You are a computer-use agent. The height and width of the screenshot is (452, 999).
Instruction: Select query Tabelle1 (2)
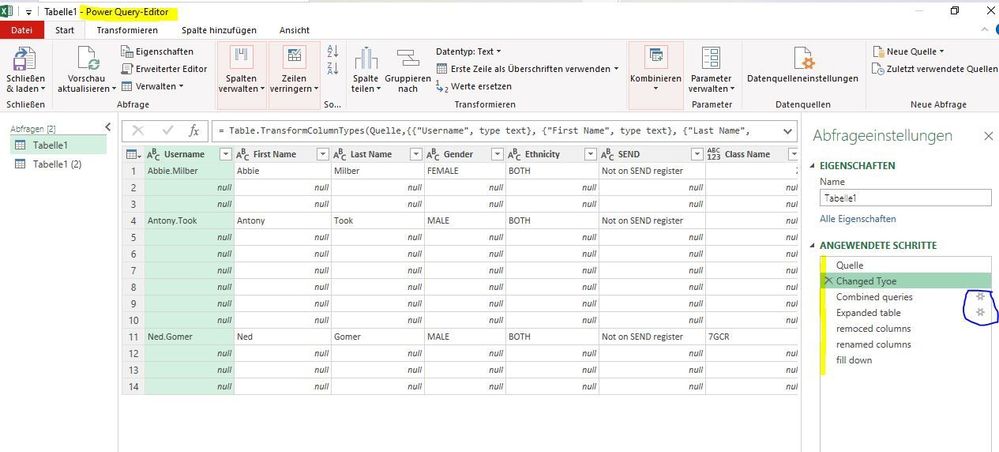(x=59, y=164)
